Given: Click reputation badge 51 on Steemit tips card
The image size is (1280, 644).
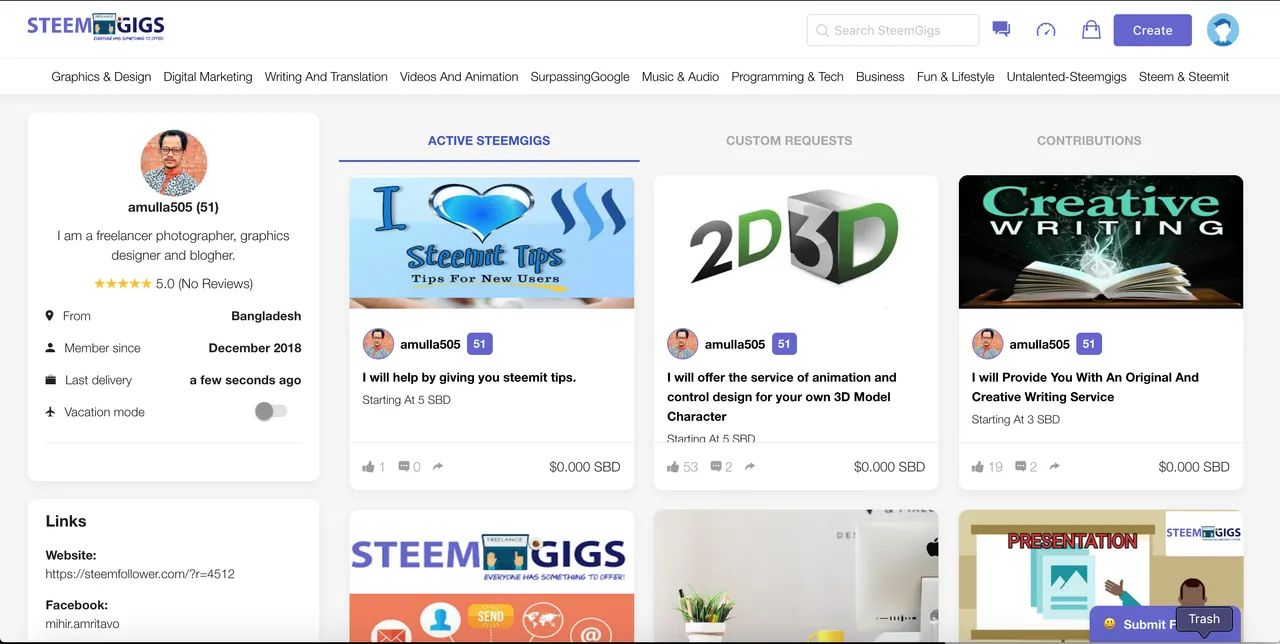Looking at the screenshot, I should click(479, 344).
